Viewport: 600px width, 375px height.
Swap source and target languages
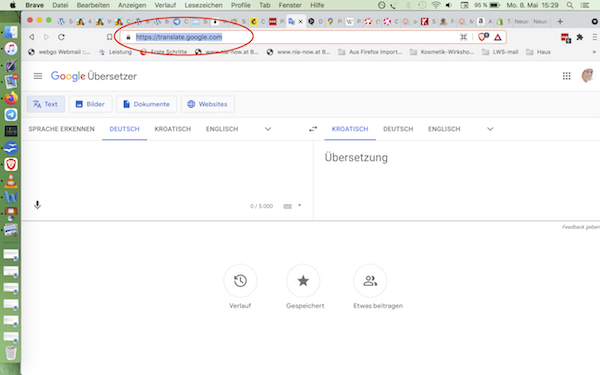pyautogui.click(x=313, y=129)
